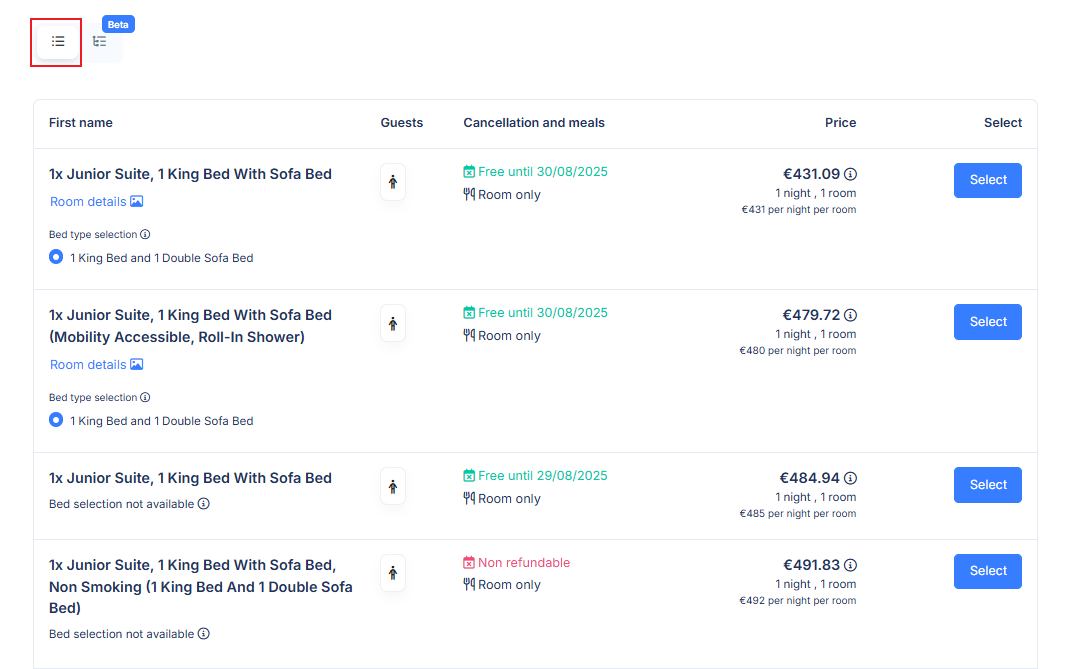Click guest person icon in first row
The height and width of the screenshot is (669, 1077).
[393, 182]
